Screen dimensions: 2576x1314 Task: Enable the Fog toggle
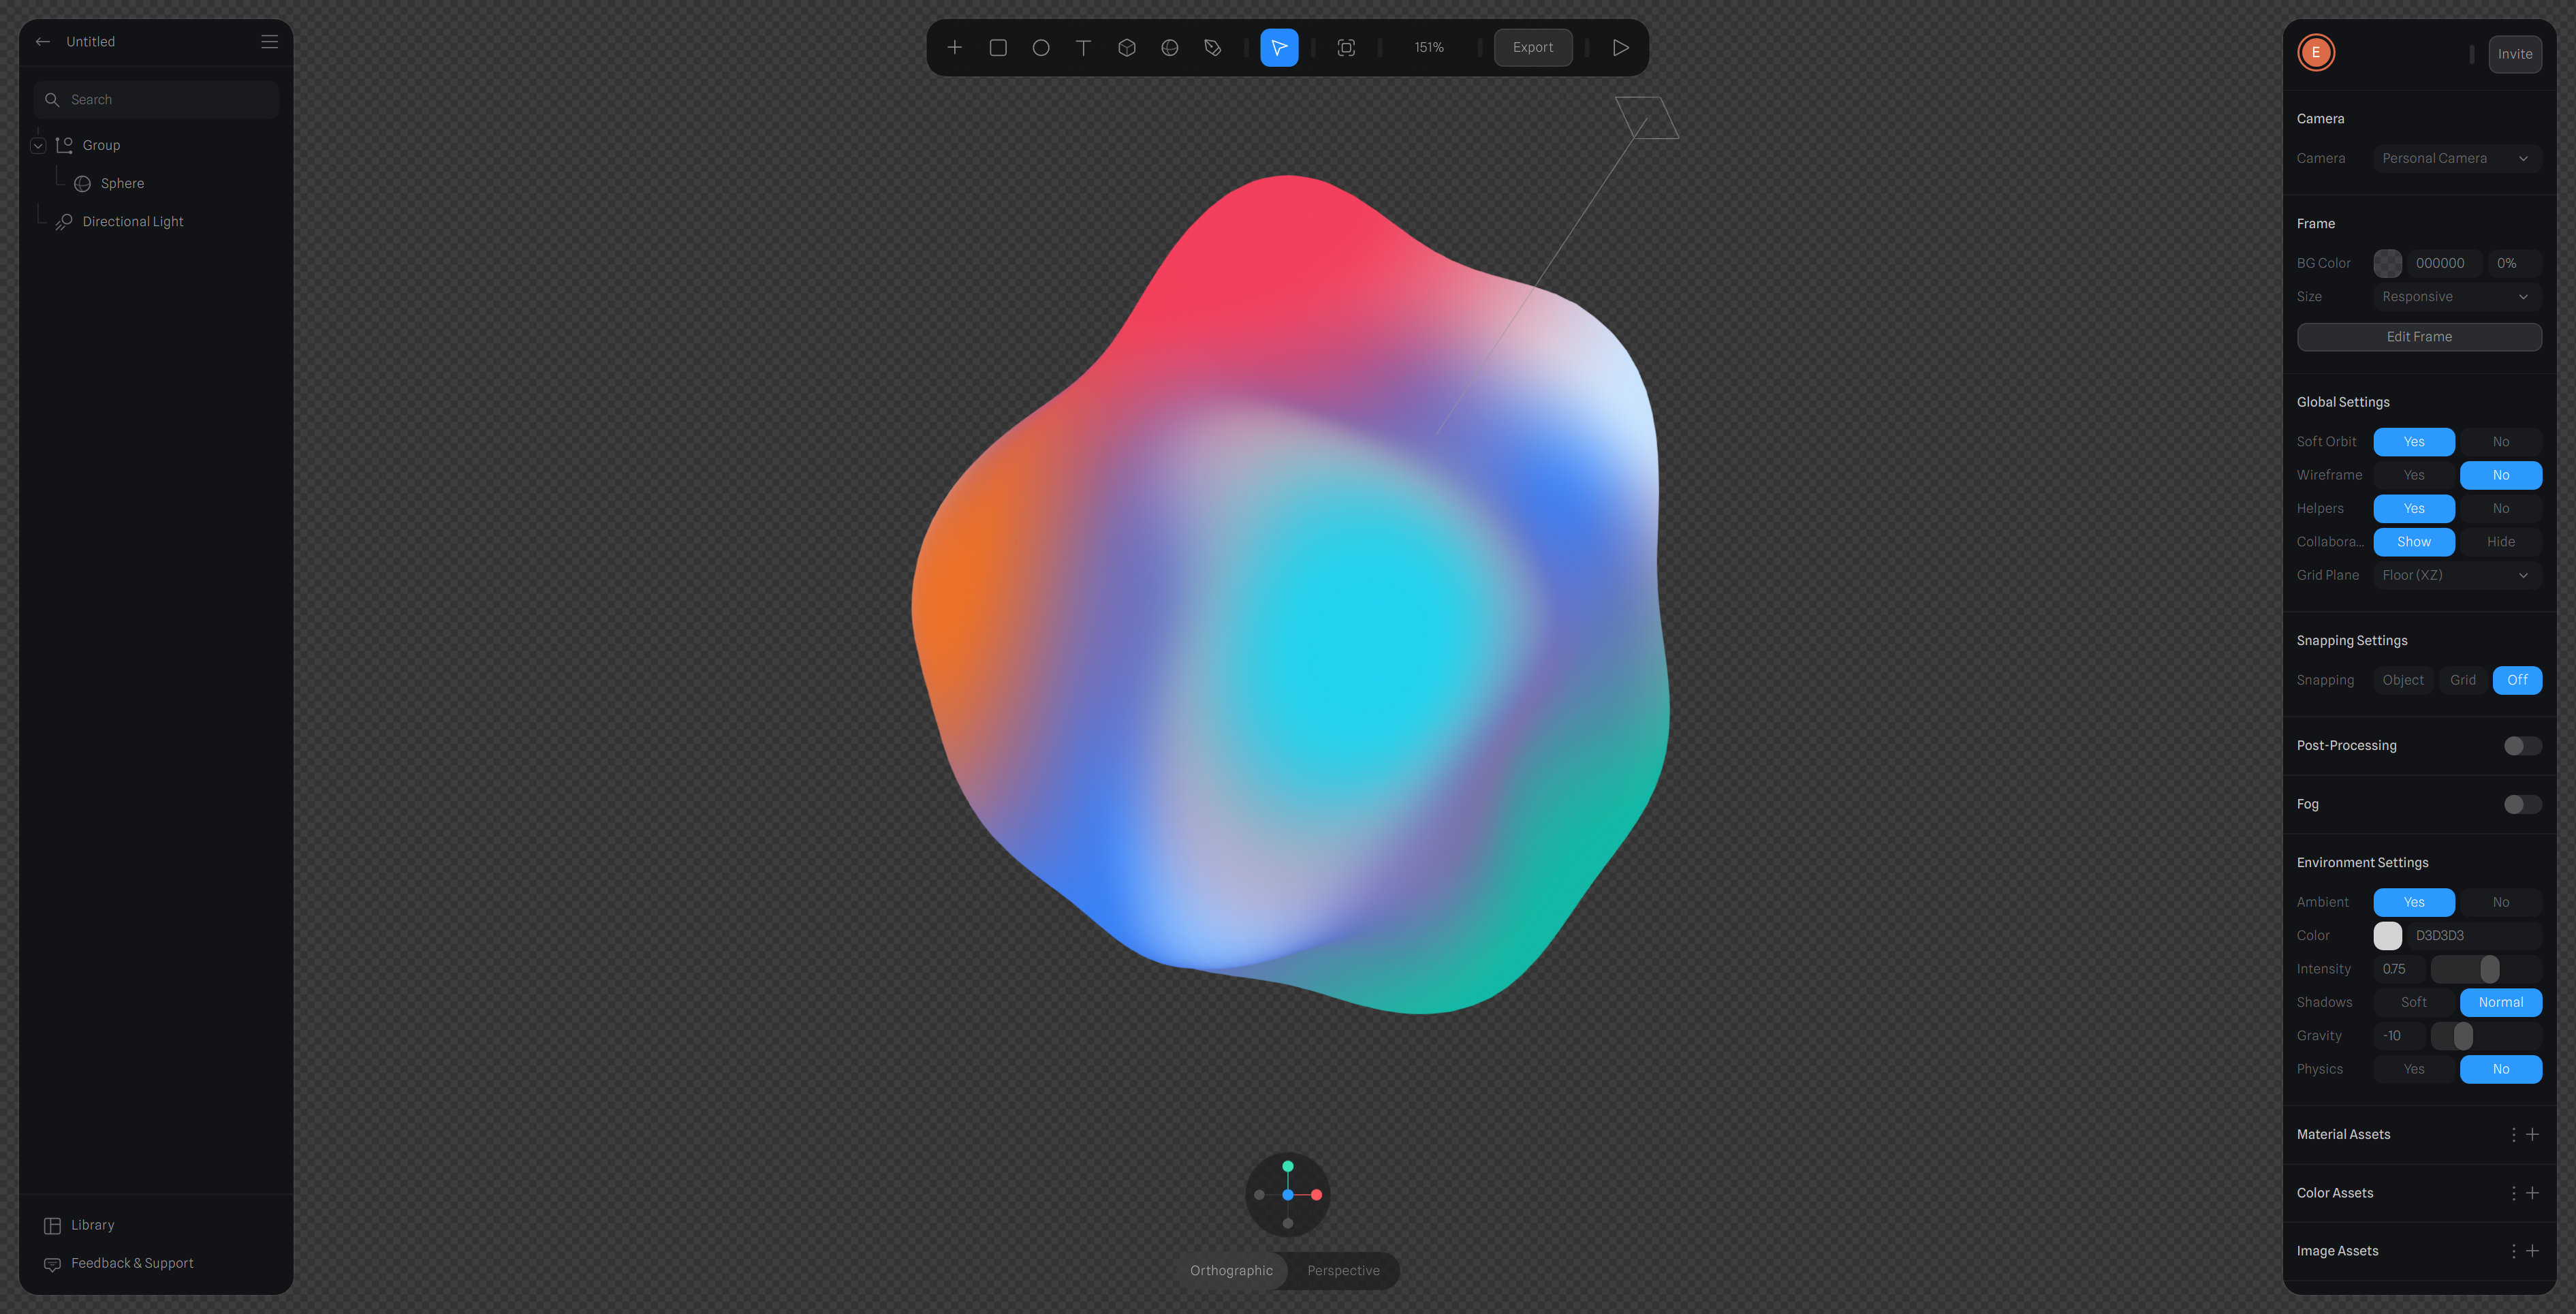click(2521, 804)
